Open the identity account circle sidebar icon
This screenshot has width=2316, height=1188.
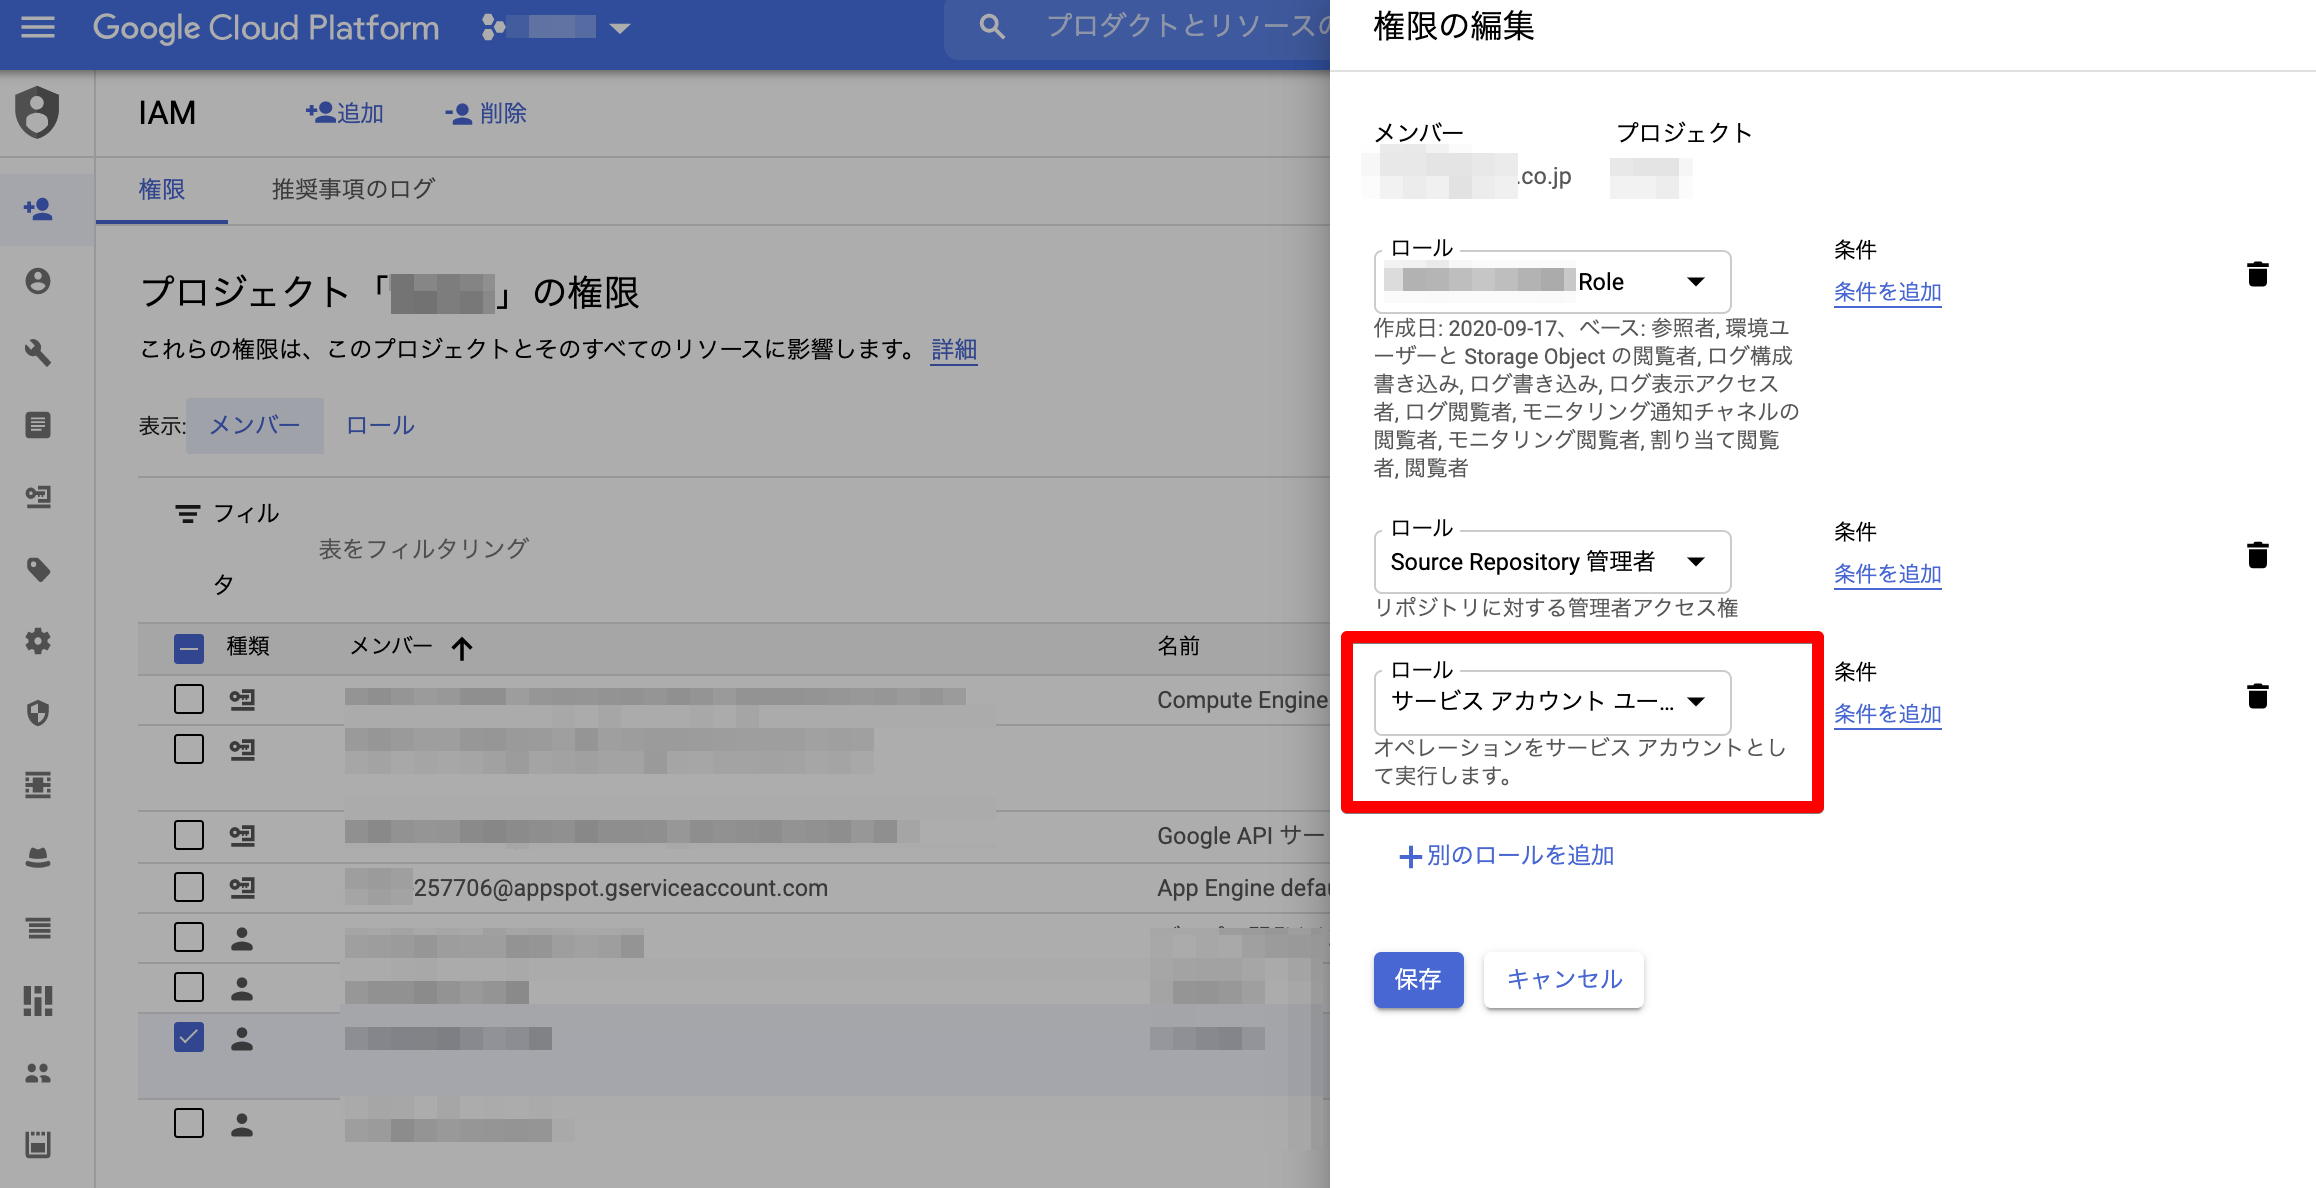point(38,281)
